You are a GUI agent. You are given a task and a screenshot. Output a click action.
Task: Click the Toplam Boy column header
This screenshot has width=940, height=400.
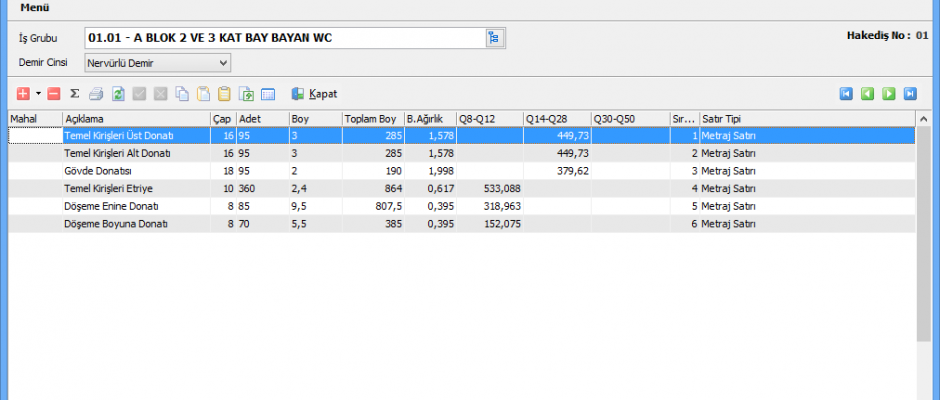pos(372,119)
